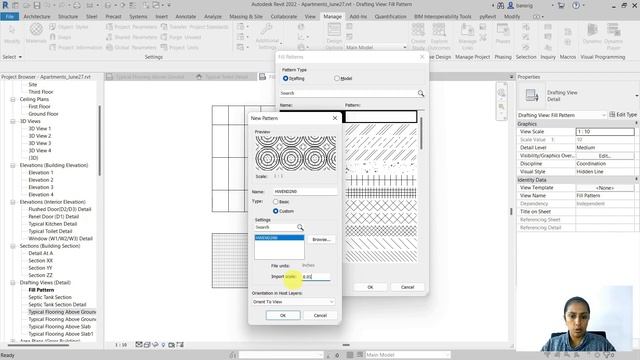Click the Global Parameters icon
The image size is (640, 360).
pyautogui.click(x=109, y=47)
